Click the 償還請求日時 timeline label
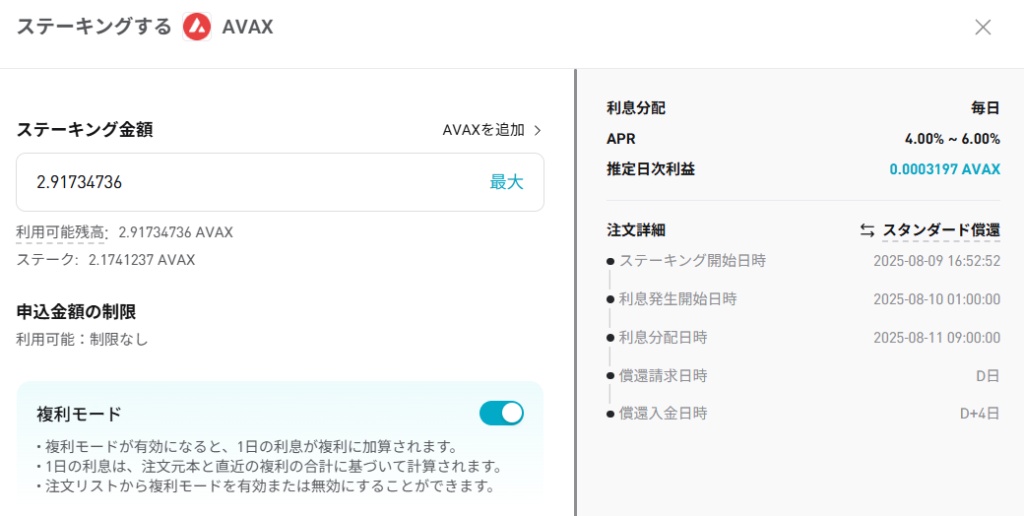The height and width of the screenshot is (516, 1024). 663,376
